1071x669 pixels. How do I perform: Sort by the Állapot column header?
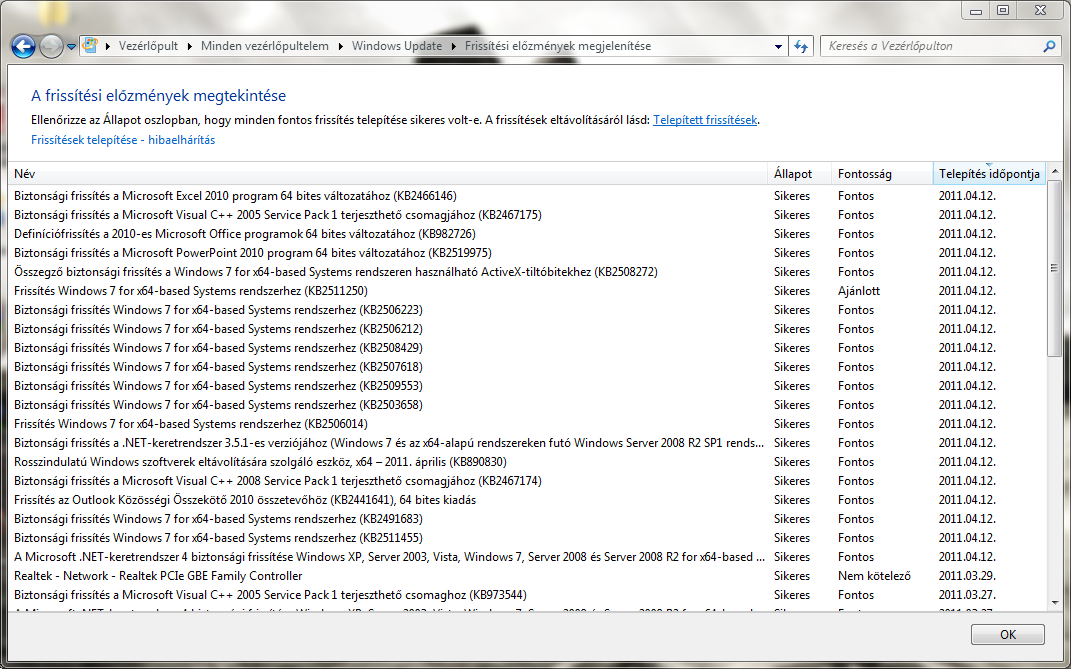(x=799, y=174)
